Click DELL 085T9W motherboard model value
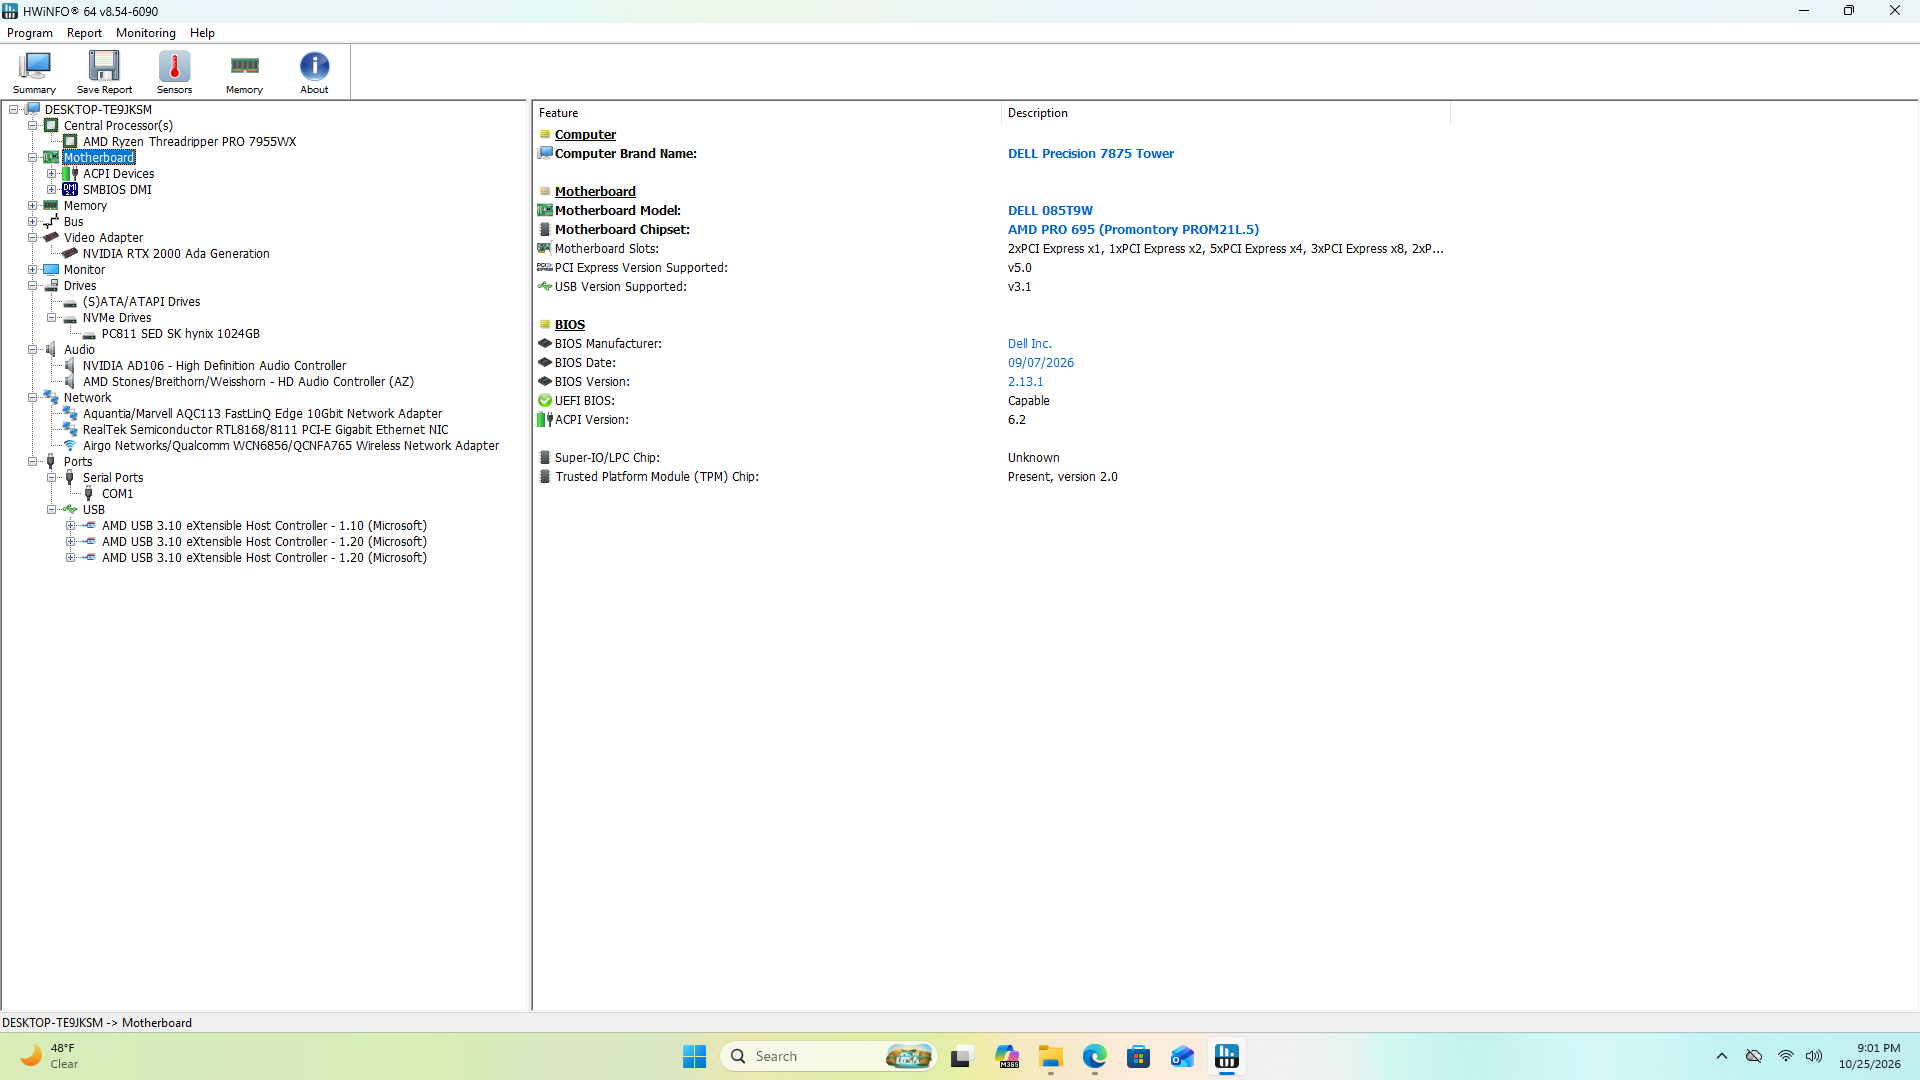The image size is (1920, 1080). coord(1050,211)
